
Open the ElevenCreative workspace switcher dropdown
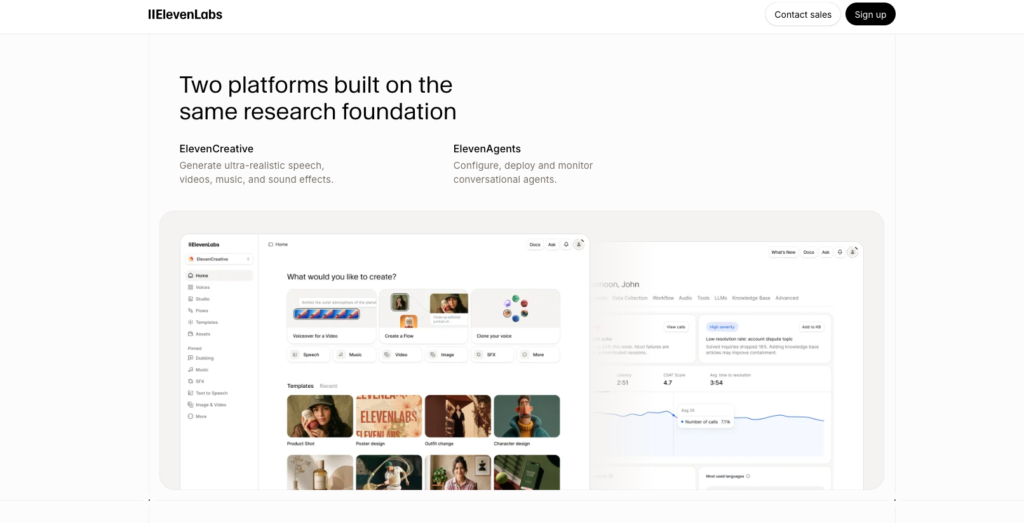point(219,259)
